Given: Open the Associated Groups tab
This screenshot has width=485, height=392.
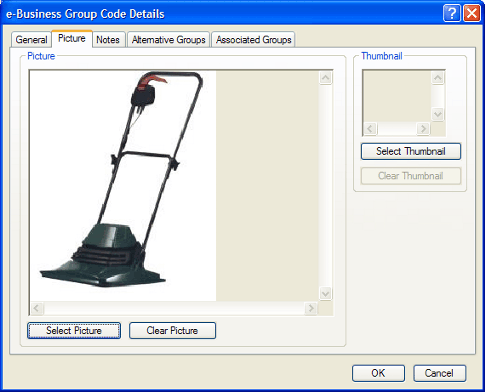Looking at the screenshot, I should [253, 40].
